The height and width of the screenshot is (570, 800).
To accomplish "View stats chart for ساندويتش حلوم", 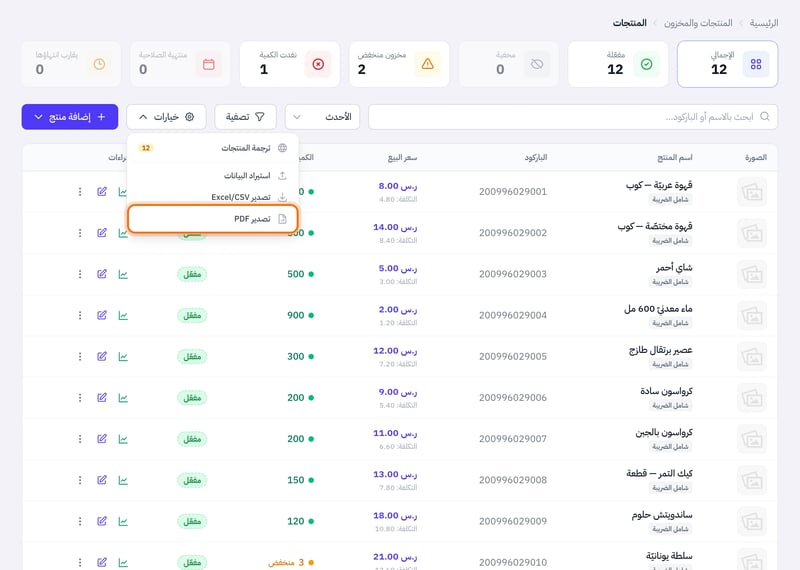I will click(123, 521).
